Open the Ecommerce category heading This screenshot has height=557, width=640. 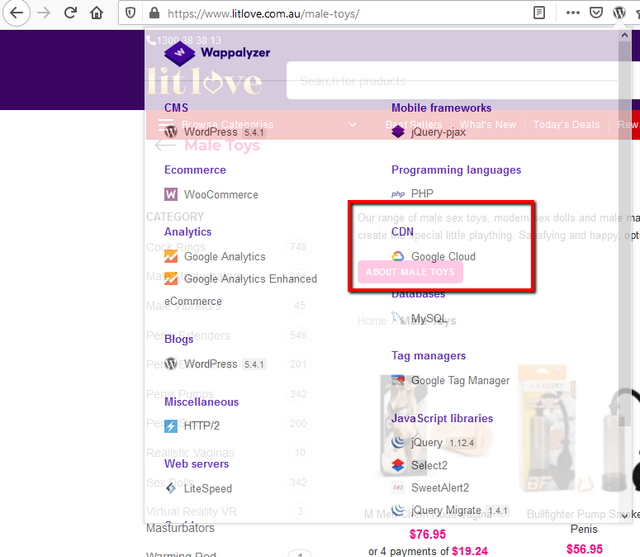click(x=195, y=170)
